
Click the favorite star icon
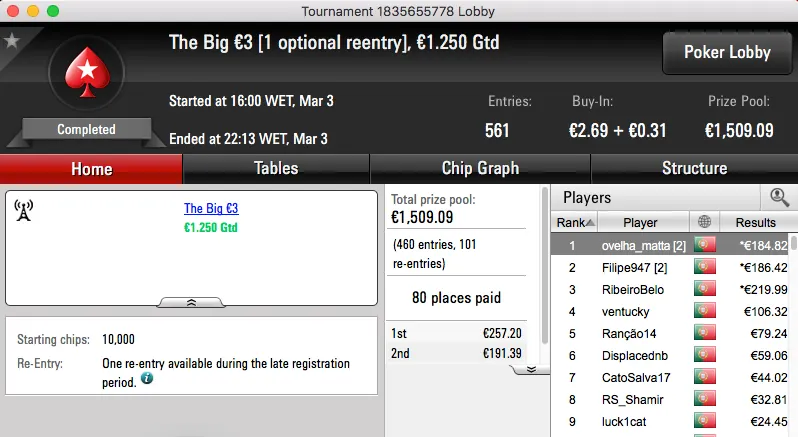pyautogui.click(x=12, y=41)
